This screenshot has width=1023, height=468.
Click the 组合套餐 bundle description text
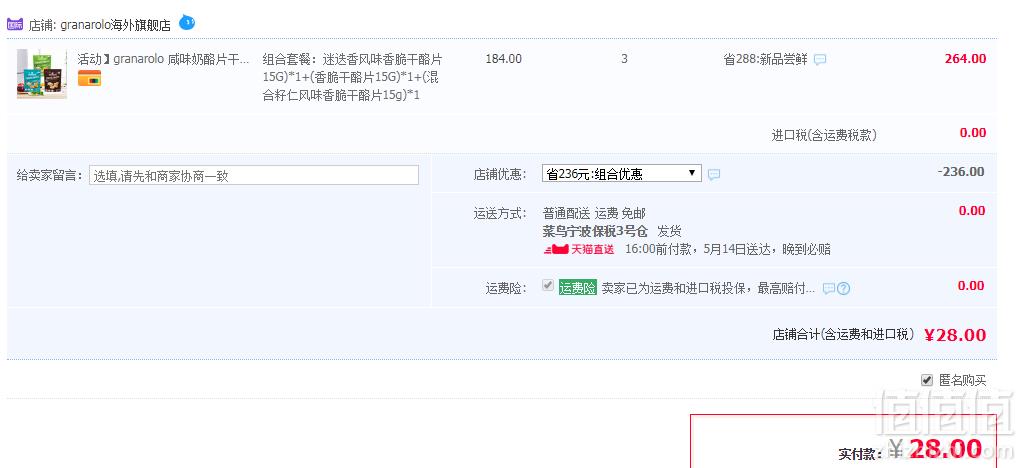pyautogui.click(x=352, y=77)
